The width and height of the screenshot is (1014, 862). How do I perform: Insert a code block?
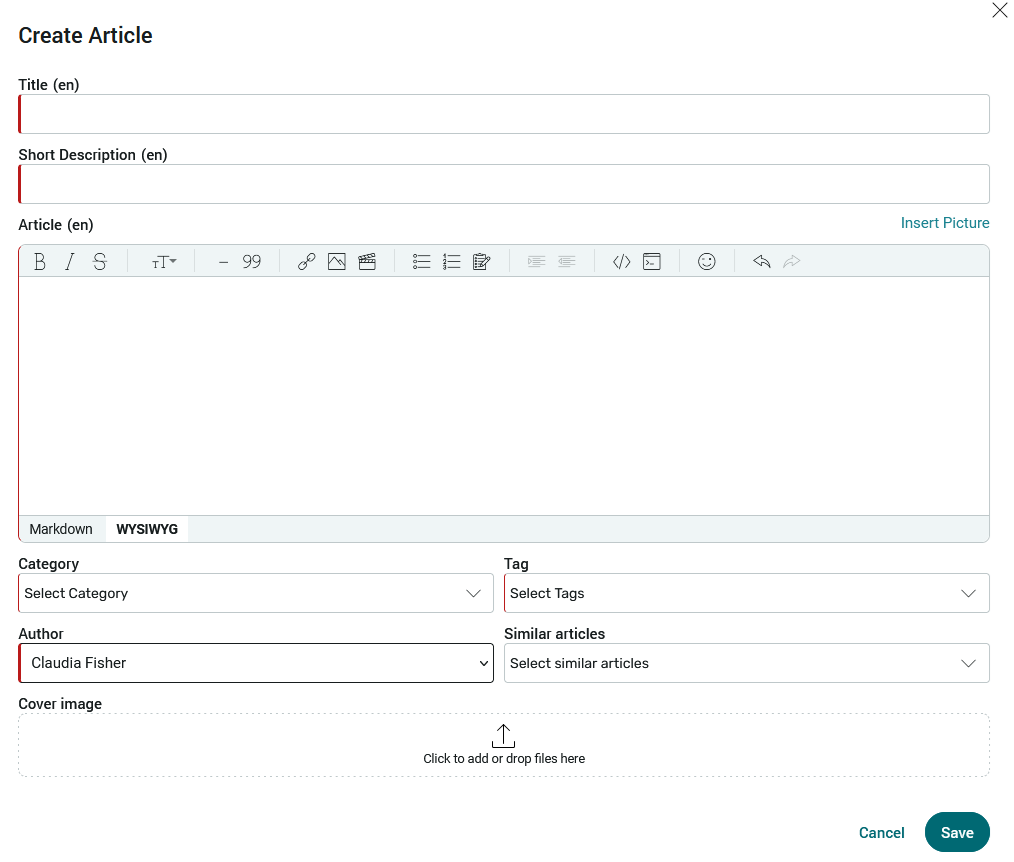coord(652,261)
